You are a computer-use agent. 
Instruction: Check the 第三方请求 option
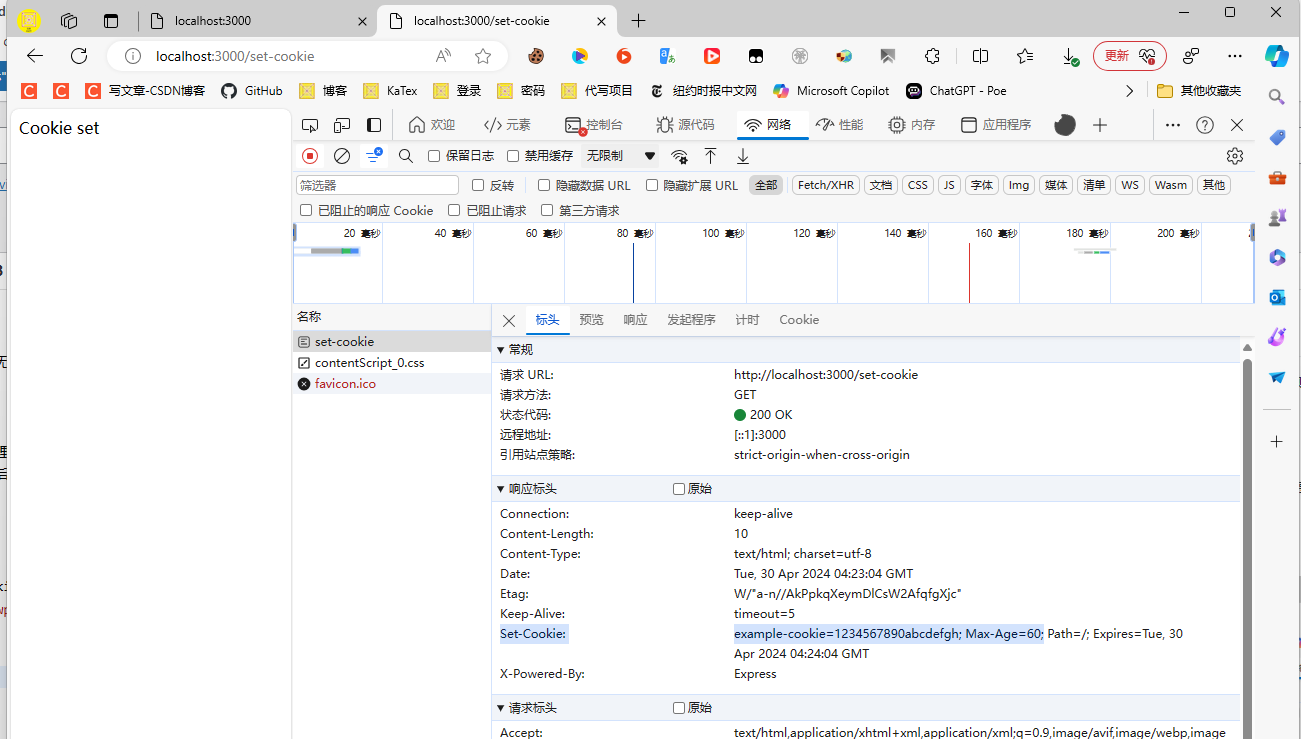click(547, 210)
